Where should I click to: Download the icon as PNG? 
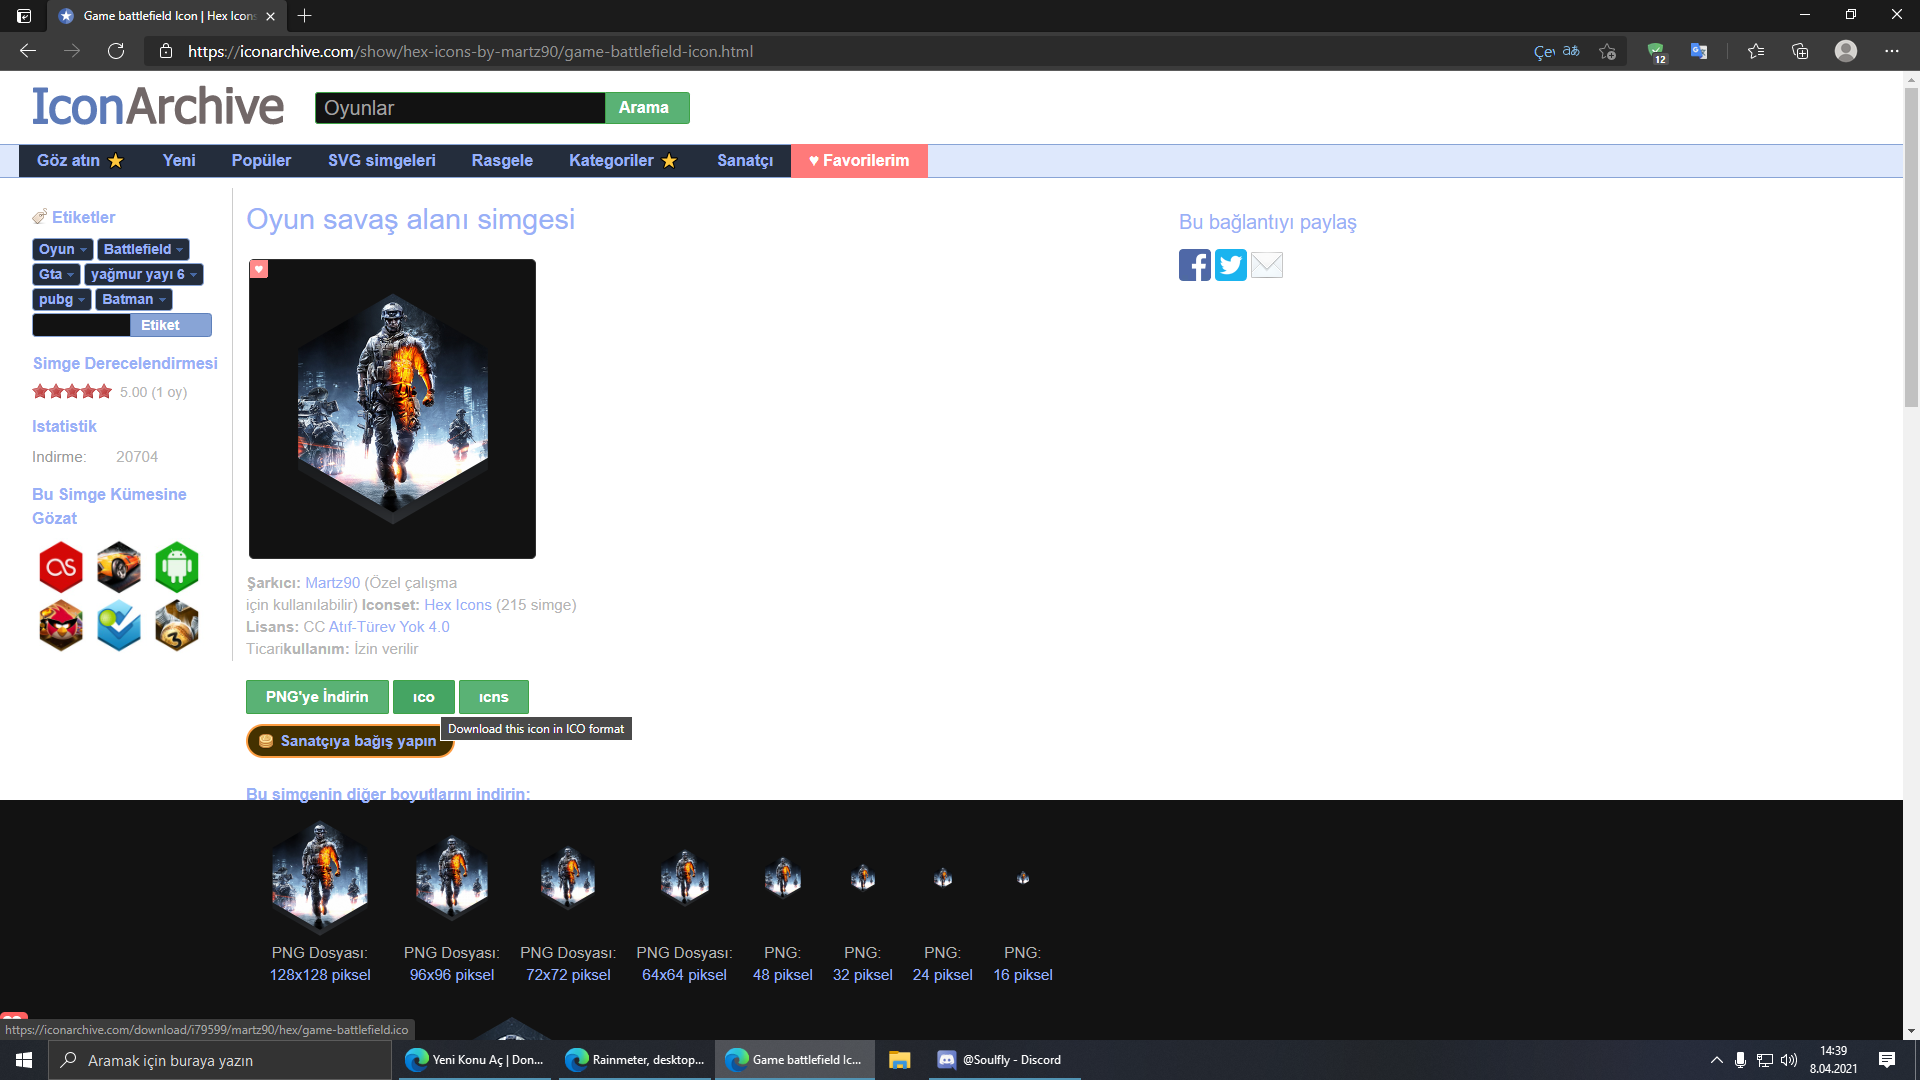click(x=317, y=697)
